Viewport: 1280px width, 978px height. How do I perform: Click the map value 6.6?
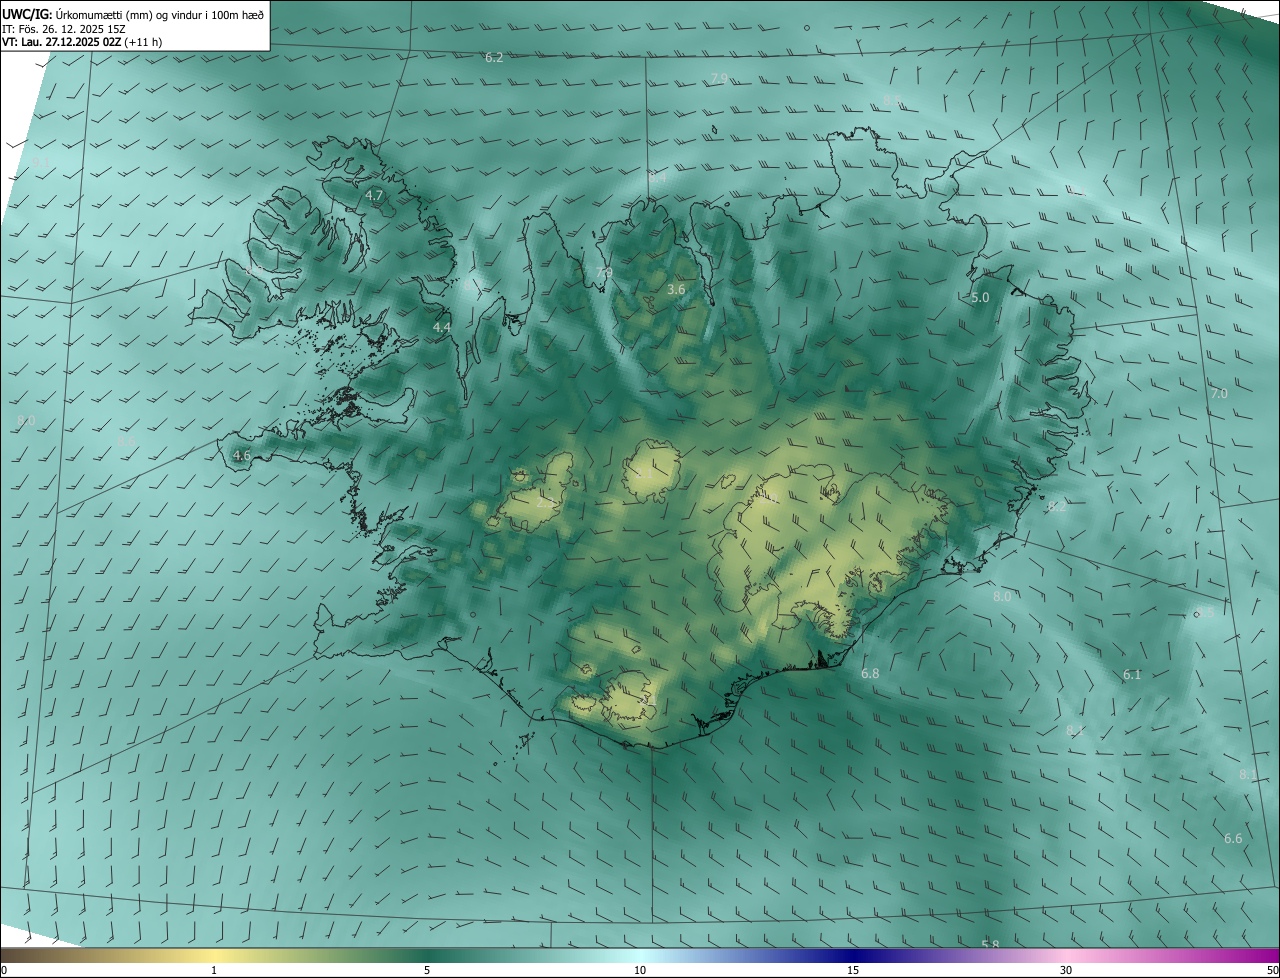1233,838
